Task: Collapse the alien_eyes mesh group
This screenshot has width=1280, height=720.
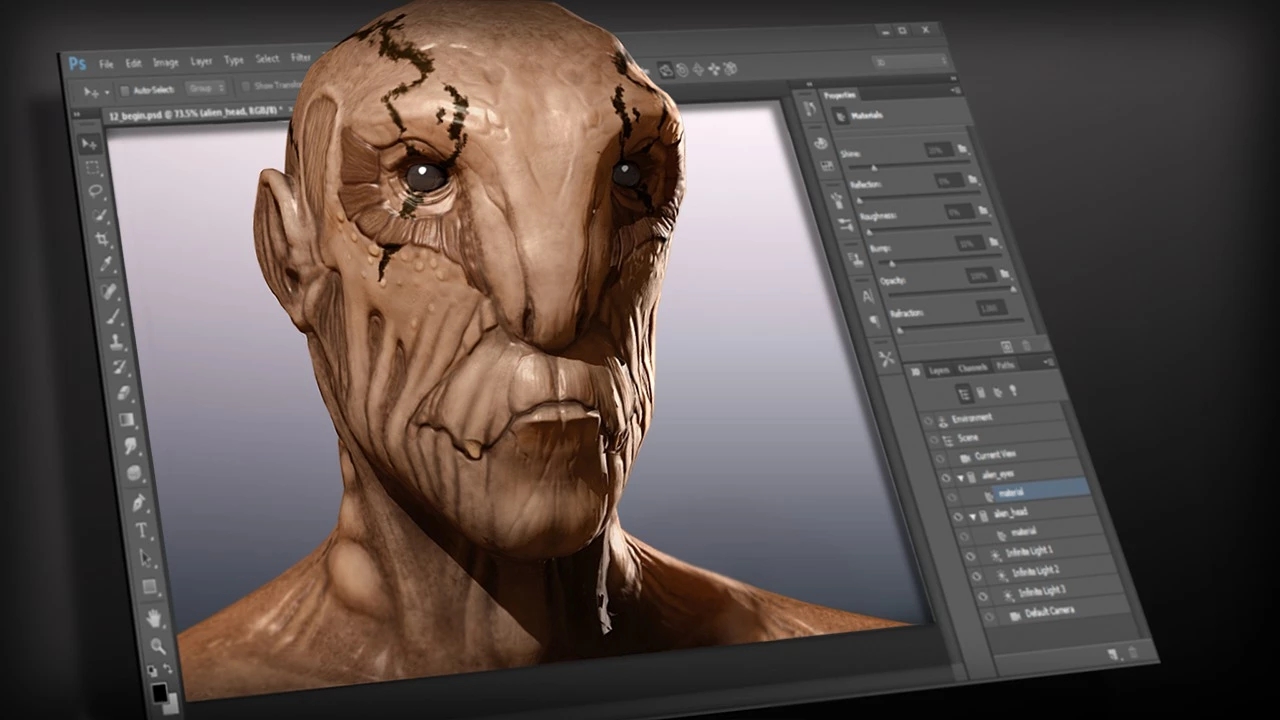Action: [961, 478]
